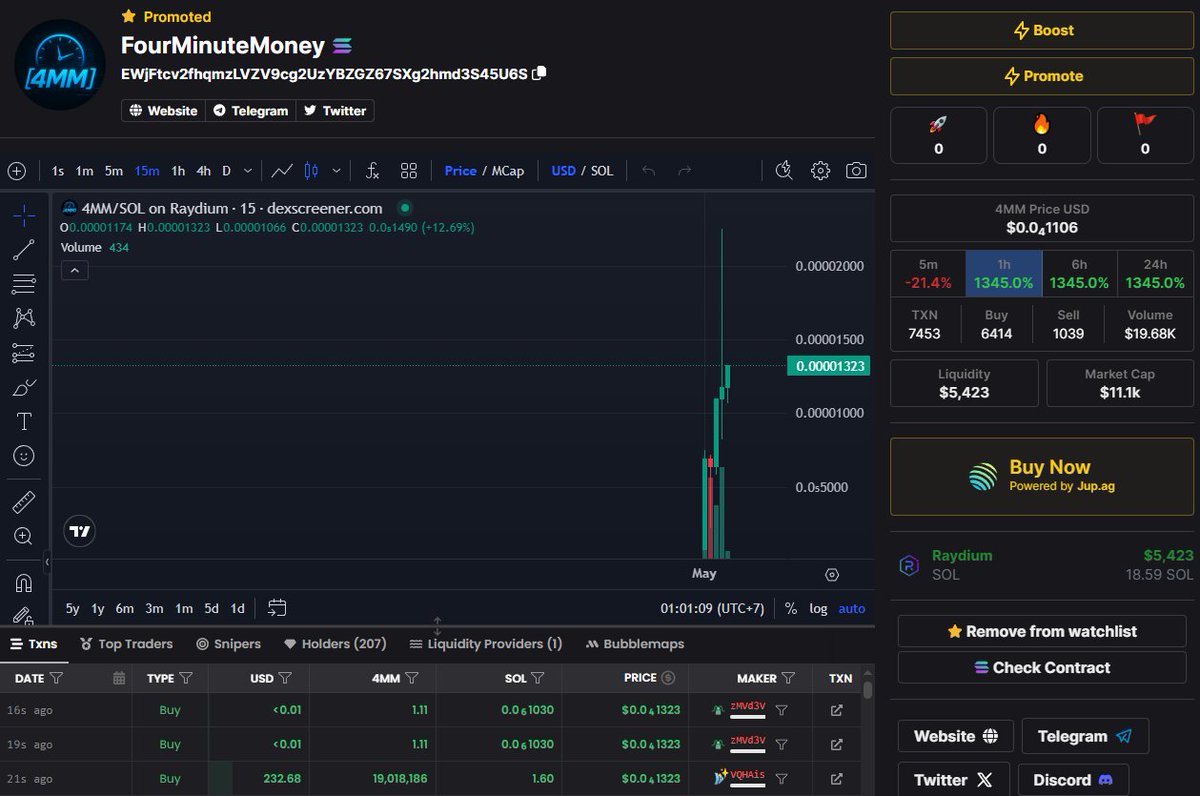Switch chart currency to USD

coord(563,171)
